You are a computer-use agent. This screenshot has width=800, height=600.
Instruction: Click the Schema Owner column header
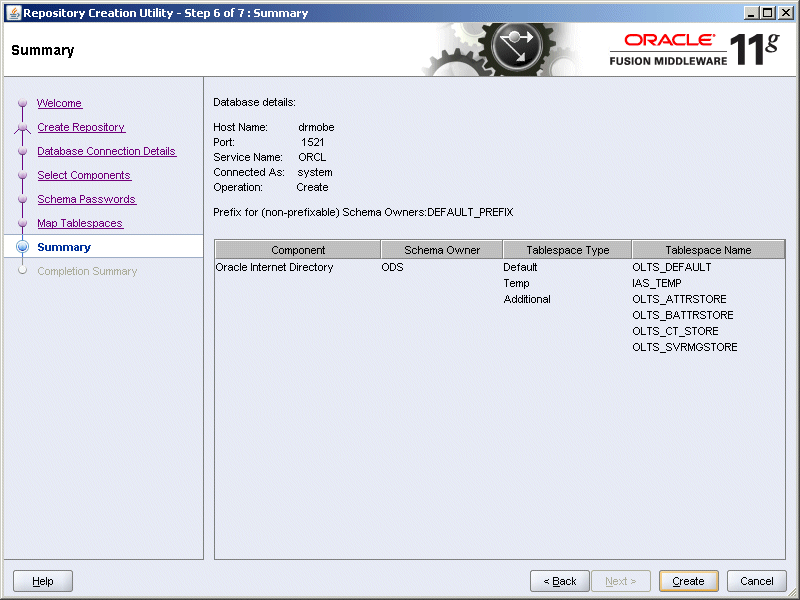tap(442, 250)
